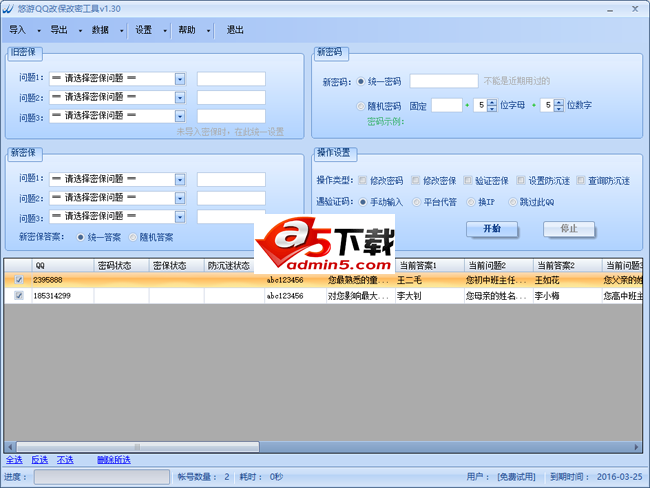
Task: Open the 设置 menu
Action: coord(143,30)
